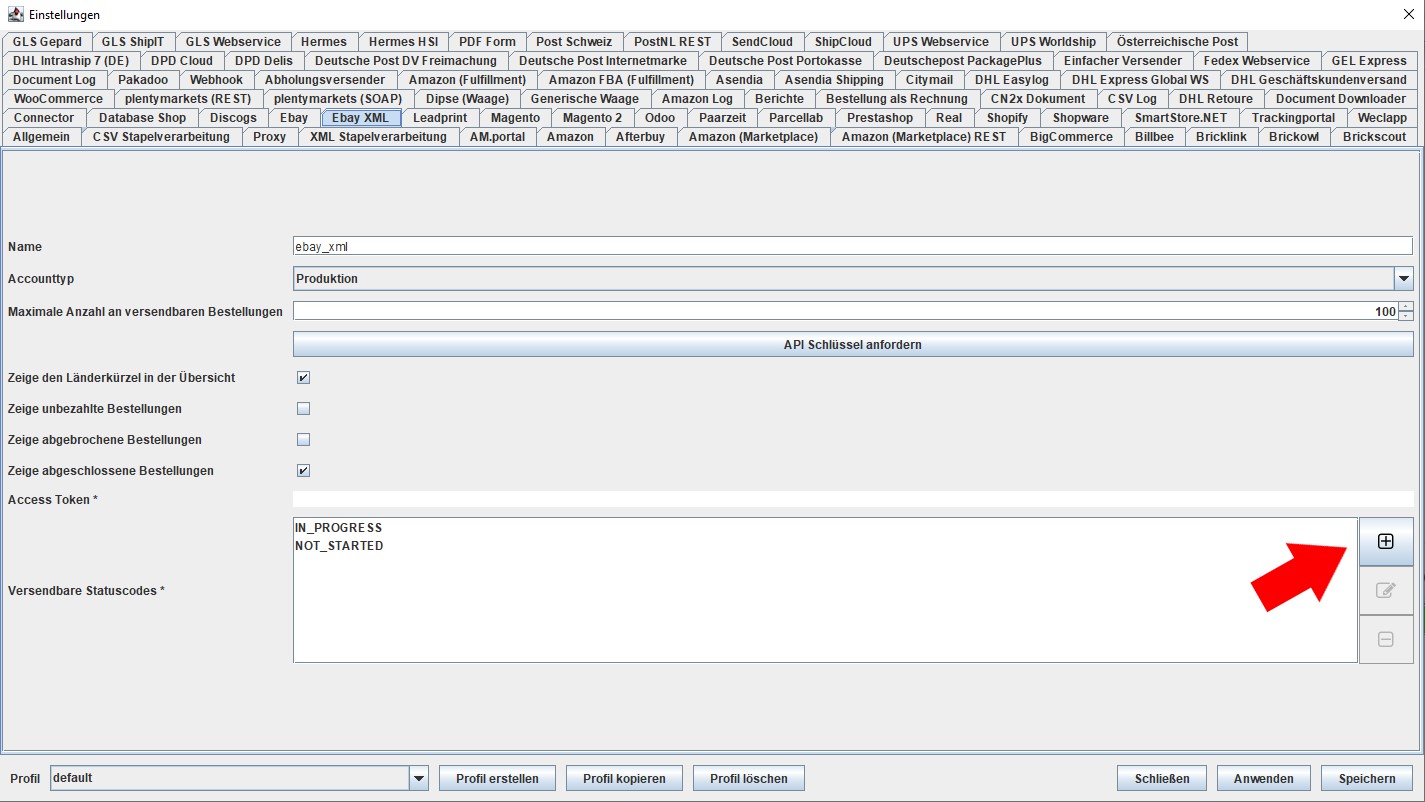Increase maximum order count by one
Viewport: 1425px width, 802px height.
pyautogui.click(x=1406, y=307)
